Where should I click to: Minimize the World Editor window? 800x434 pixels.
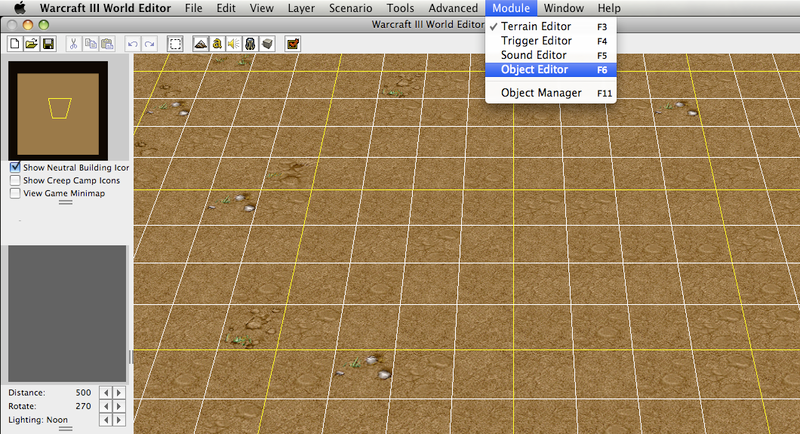(28, 24)
